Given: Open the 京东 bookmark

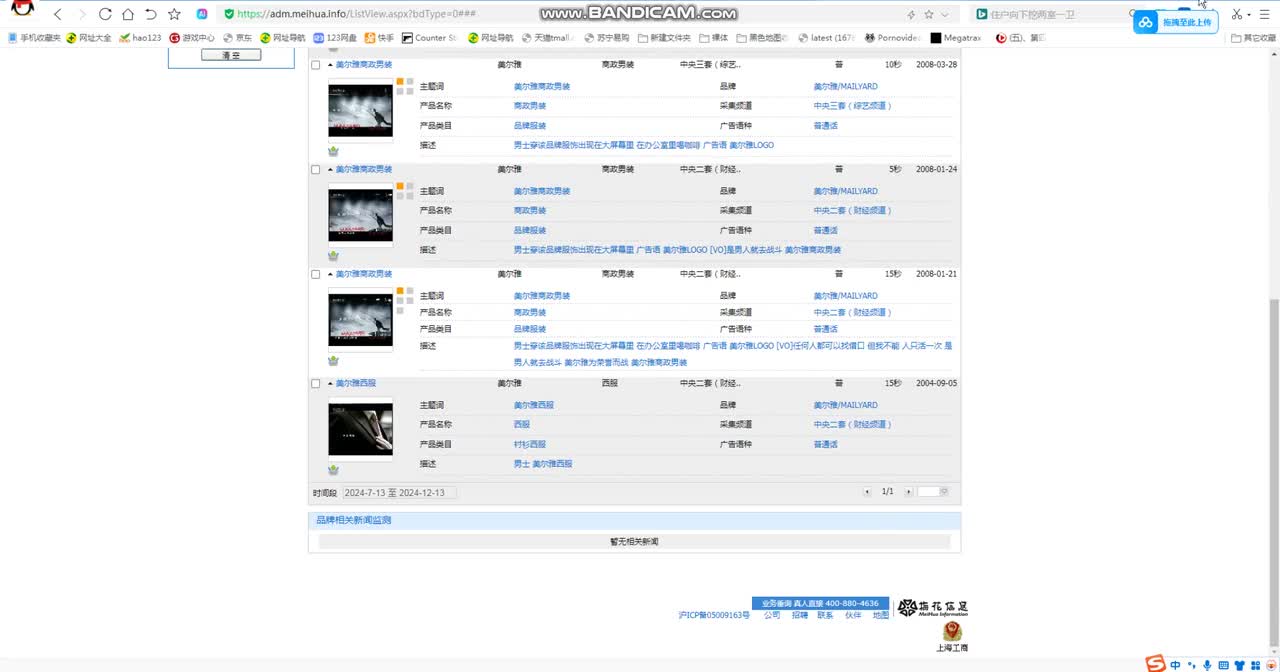Looking at the screenshot, I should [x=238, y=38].
